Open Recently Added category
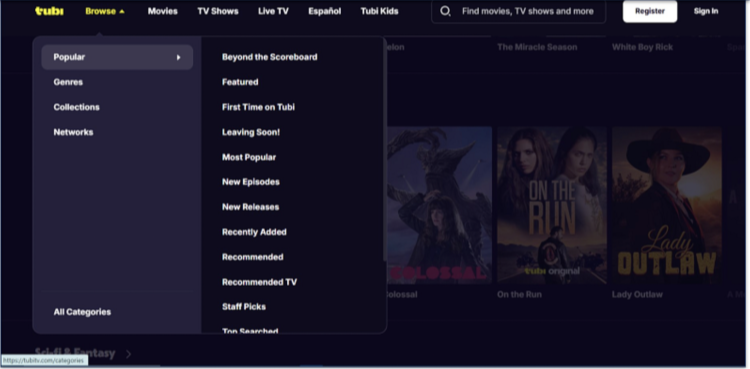This screenshot has height=369, width=750. pyautogui.click(x=254, y=232)
